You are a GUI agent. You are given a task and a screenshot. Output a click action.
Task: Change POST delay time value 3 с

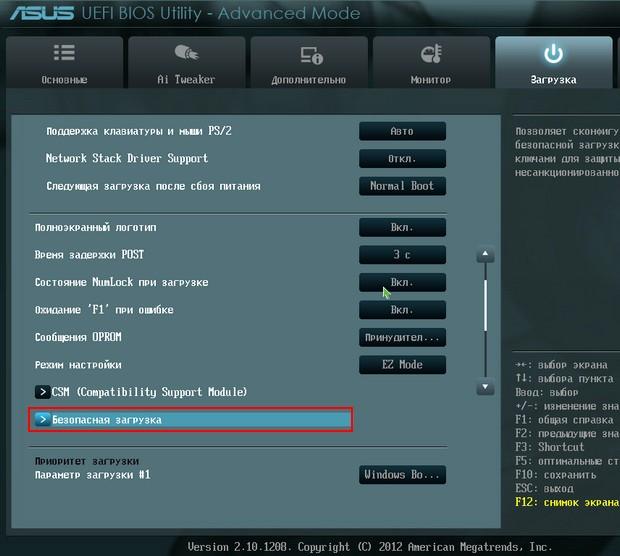(x=402, y=255)
